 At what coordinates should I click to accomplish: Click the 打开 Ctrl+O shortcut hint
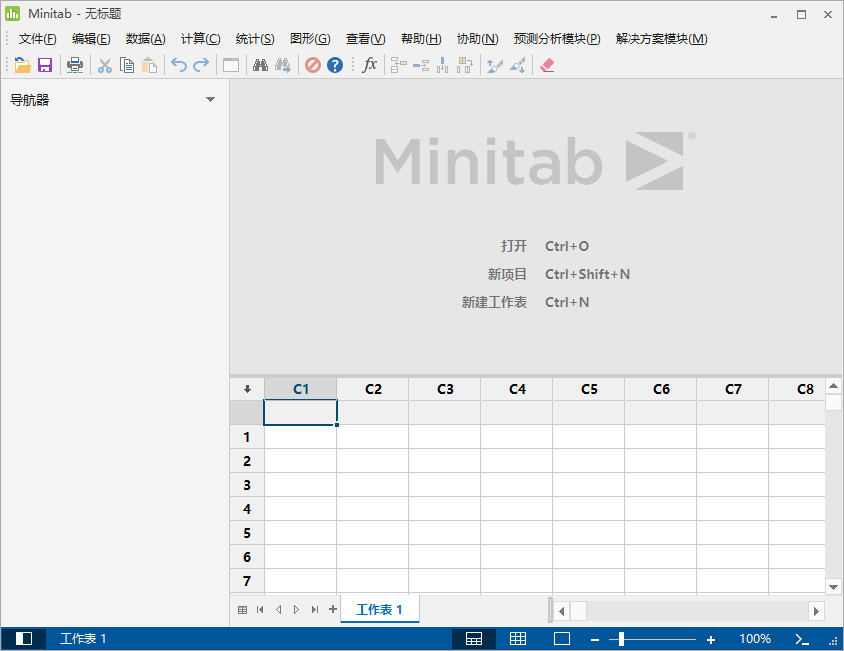pos(545,246)
